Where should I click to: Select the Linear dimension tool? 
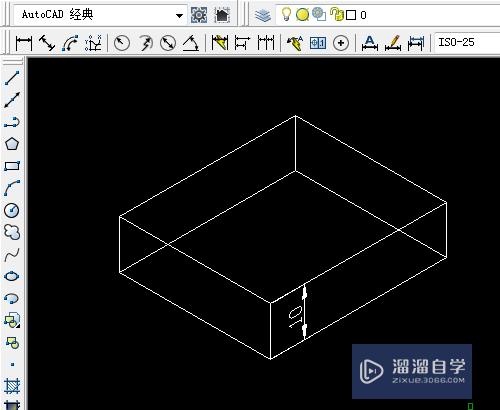pos(24,43)
